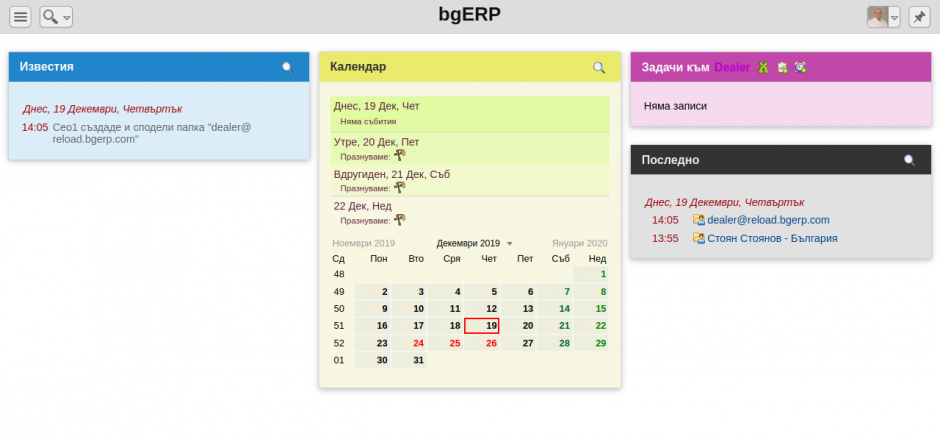Click the pin icon button

pos(919,17)
